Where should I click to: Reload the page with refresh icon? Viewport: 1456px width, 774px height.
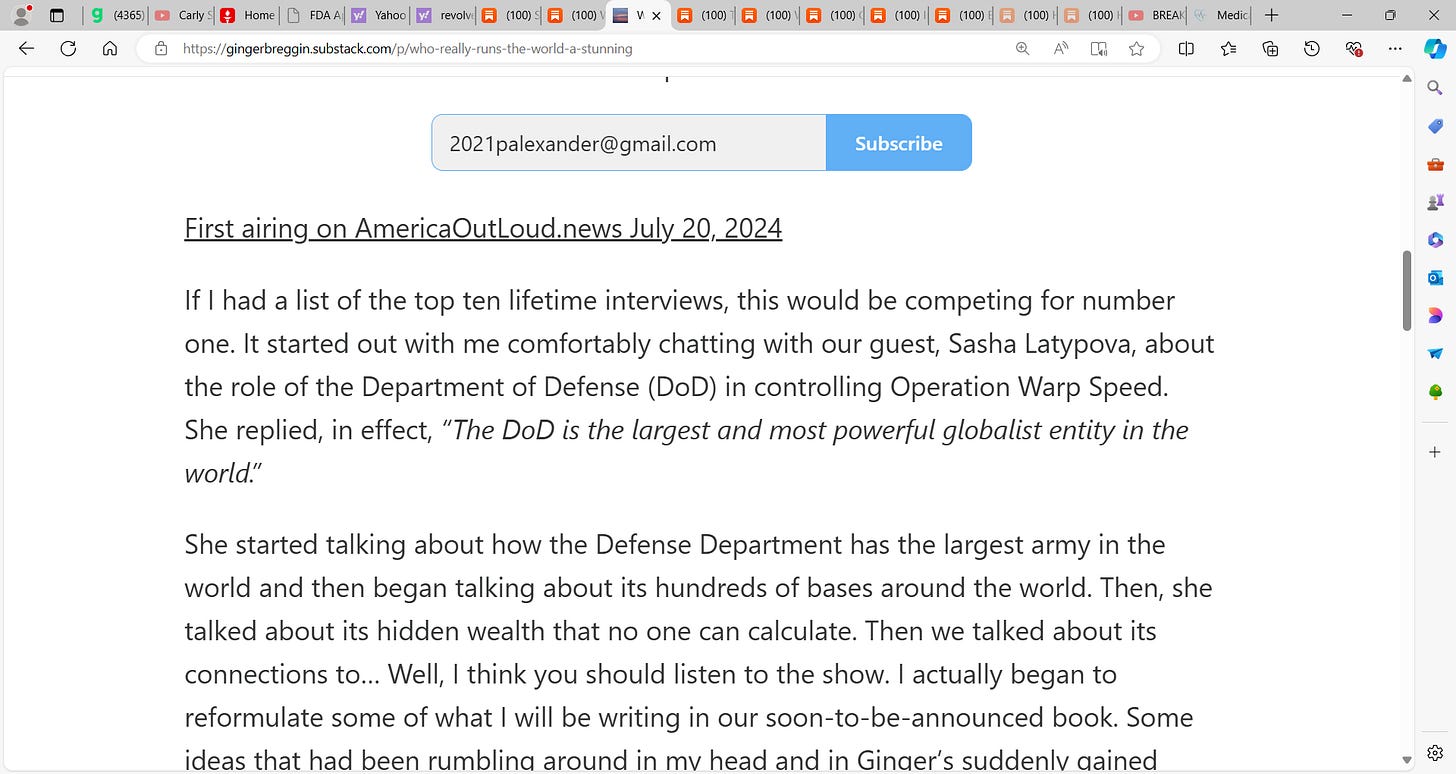click(68, 48)
